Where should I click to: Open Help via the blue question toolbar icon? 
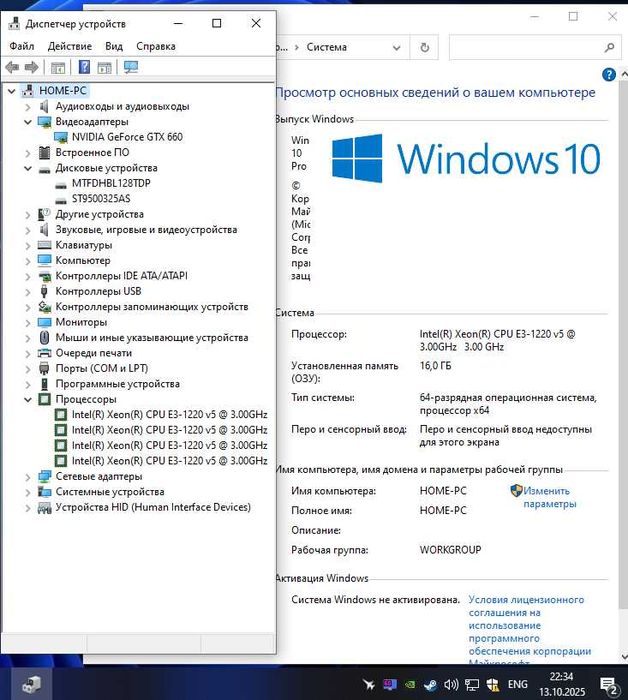click(x=84, y=67)
